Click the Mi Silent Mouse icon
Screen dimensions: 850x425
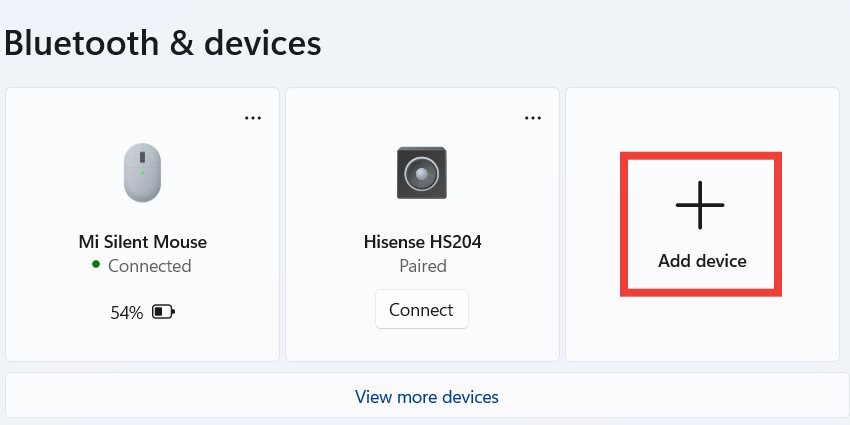pyautogui.click(x=142, y=172)
